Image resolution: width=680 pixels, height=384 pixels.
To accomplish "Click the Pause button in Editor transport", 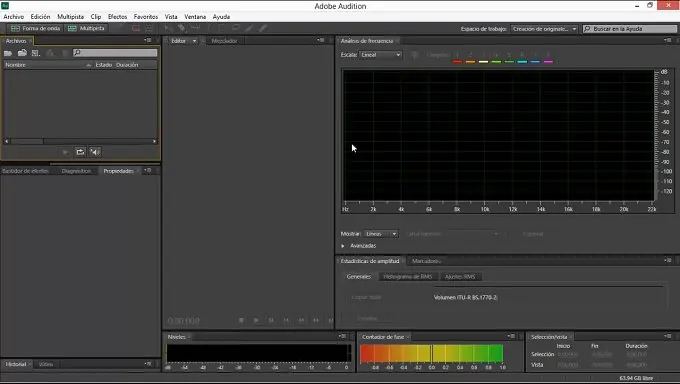I will tap(271, 320).
